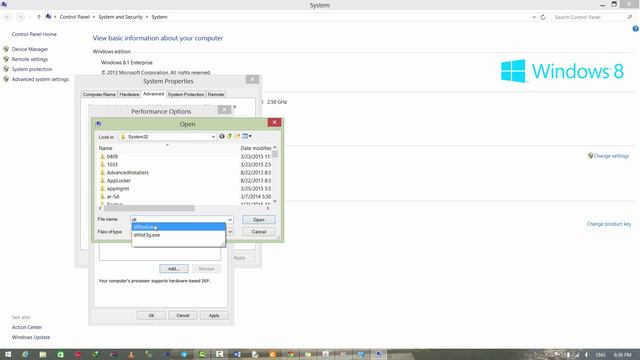Create new folder in Open dialog
Image resolution: width=640 pixels, height=360 pixels.
(x=237, y=136)
